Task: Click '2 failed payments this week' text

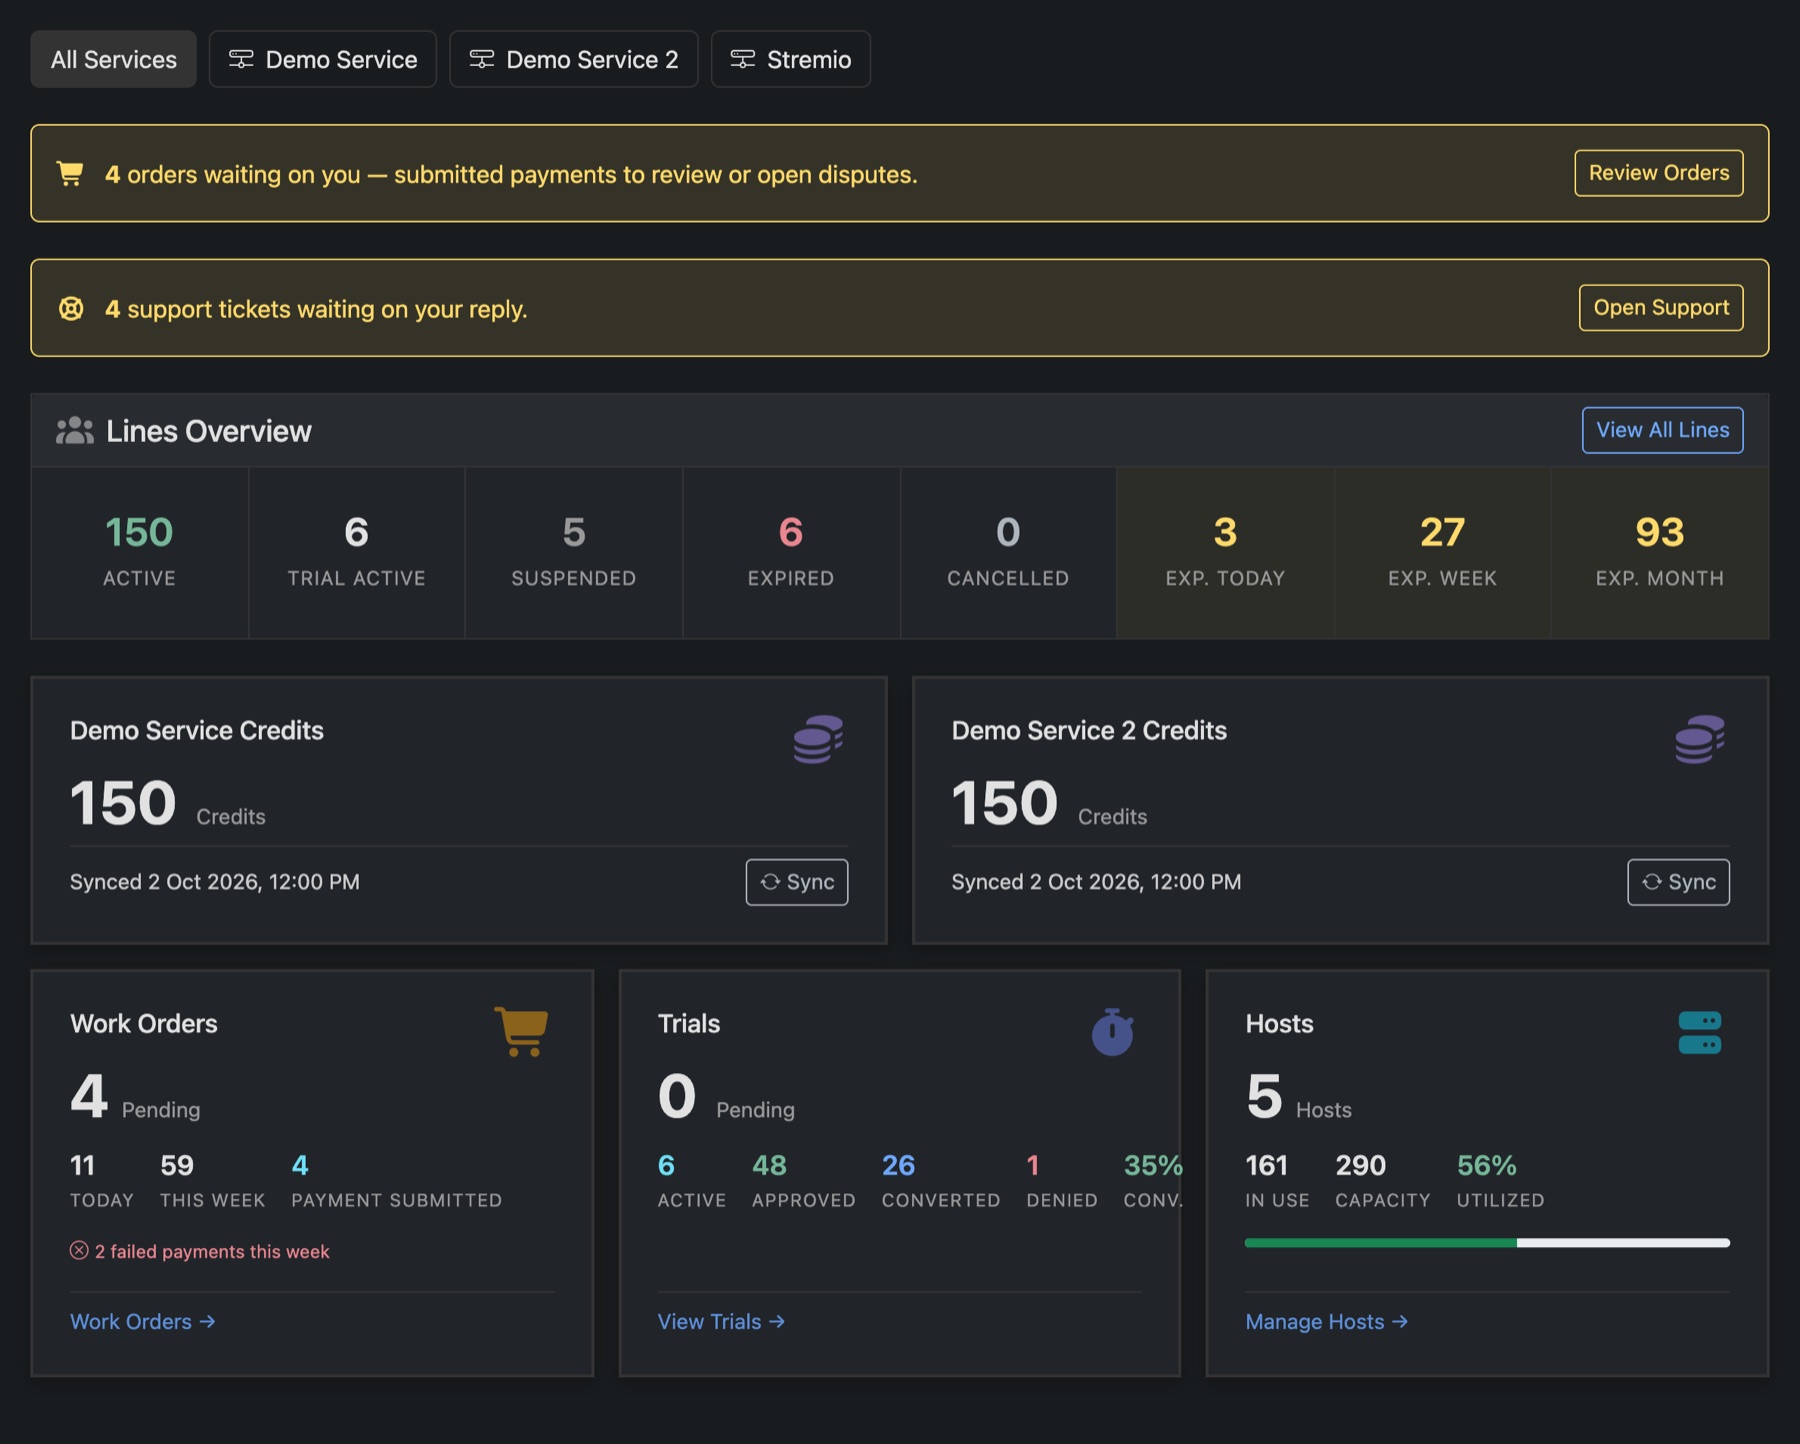Action: tap(212, 1252)
